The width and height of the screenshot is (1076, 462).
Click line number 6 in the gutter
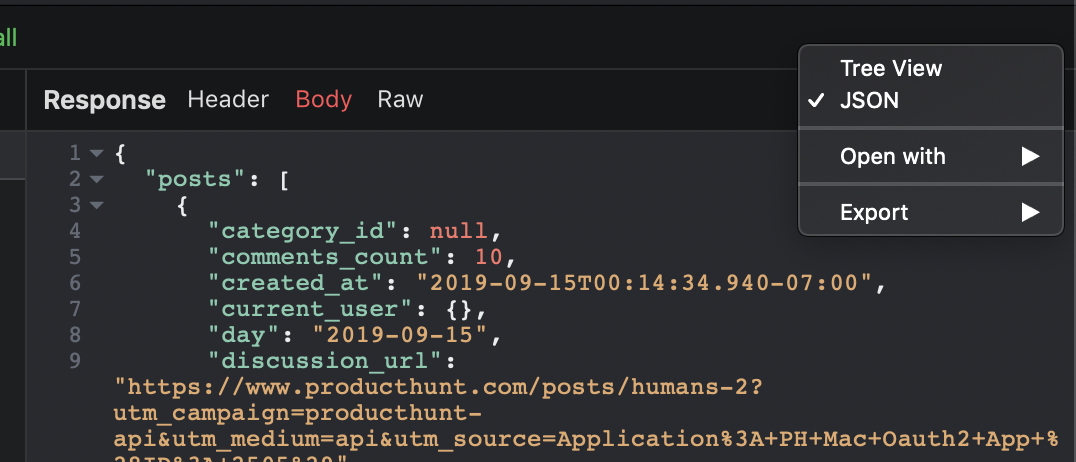point(74,283)
